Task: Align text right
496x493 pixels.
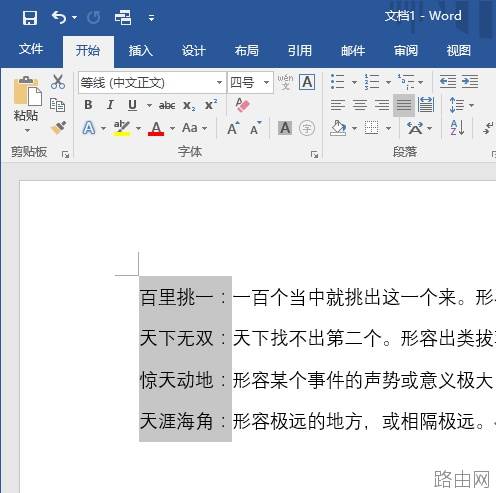Action: point(382,105)
